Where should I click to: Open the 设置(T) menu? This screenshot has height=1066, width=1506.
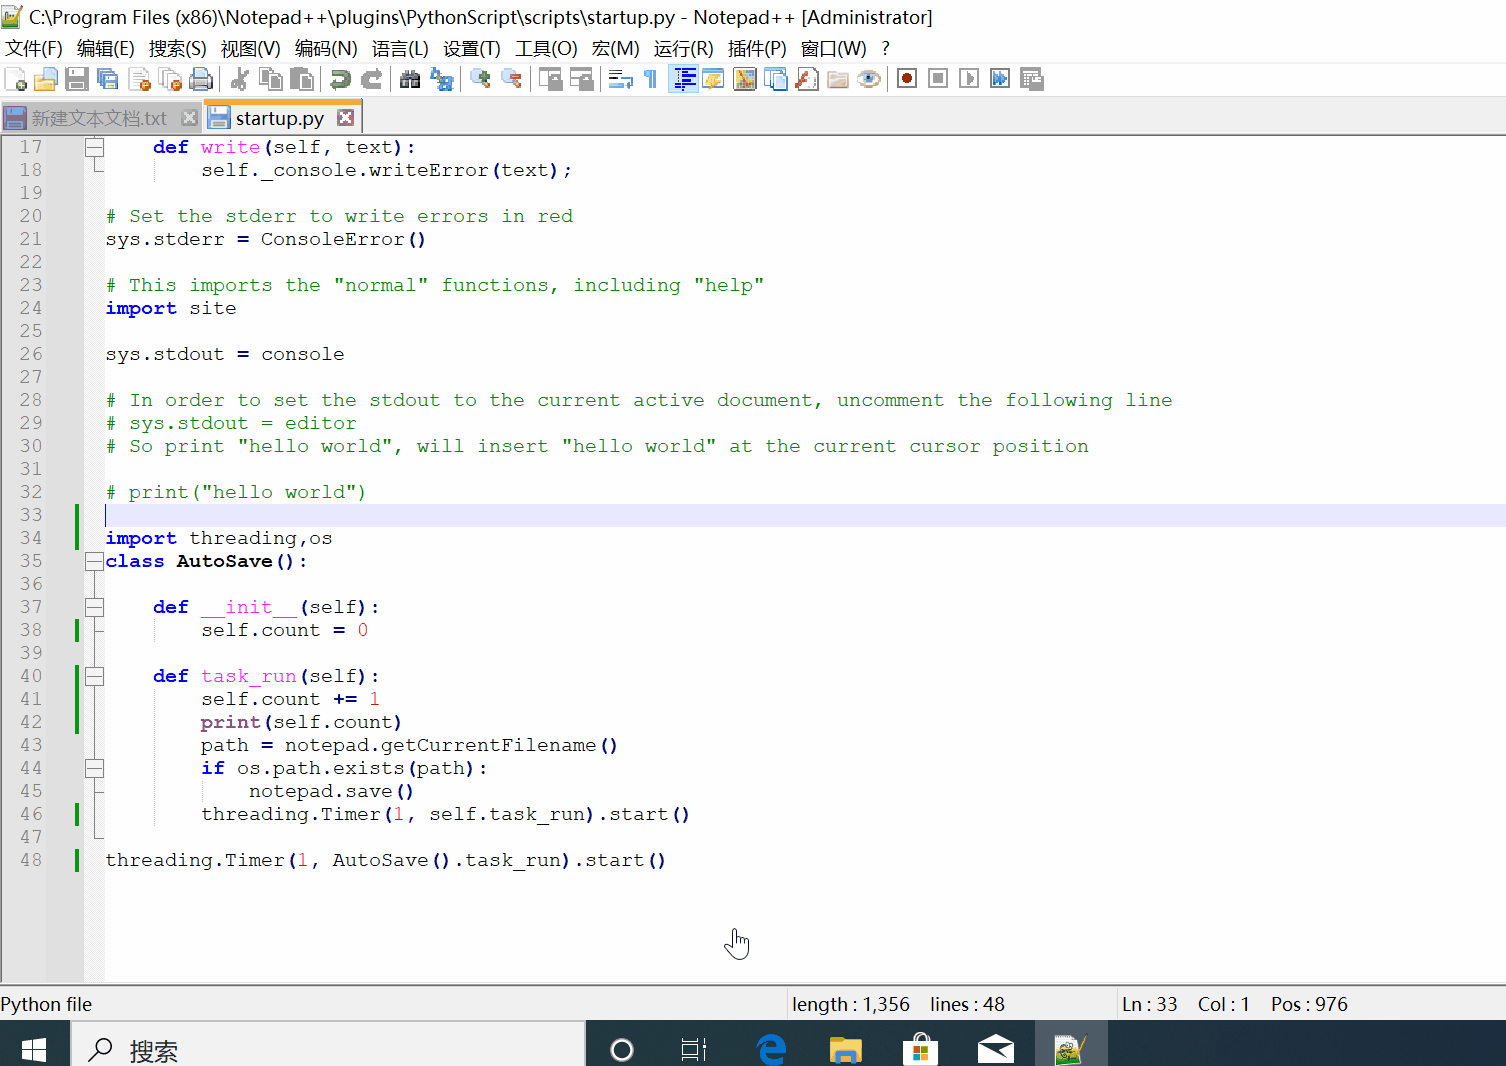472,49
